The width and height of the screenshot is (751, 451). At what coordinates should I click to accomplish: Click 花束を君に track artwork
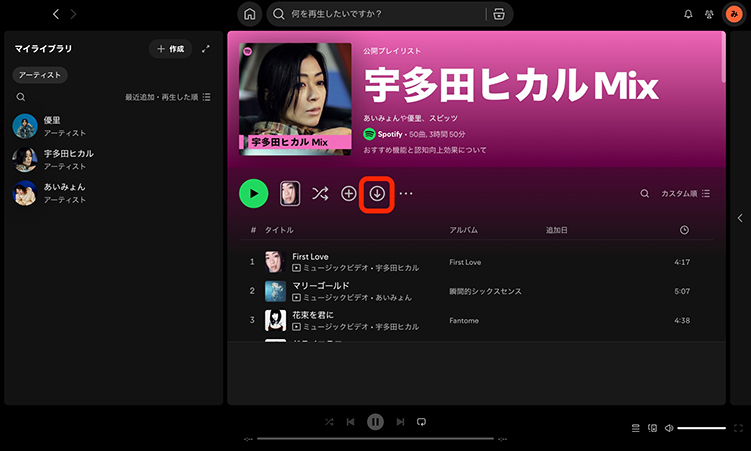[x=275, y=320]
